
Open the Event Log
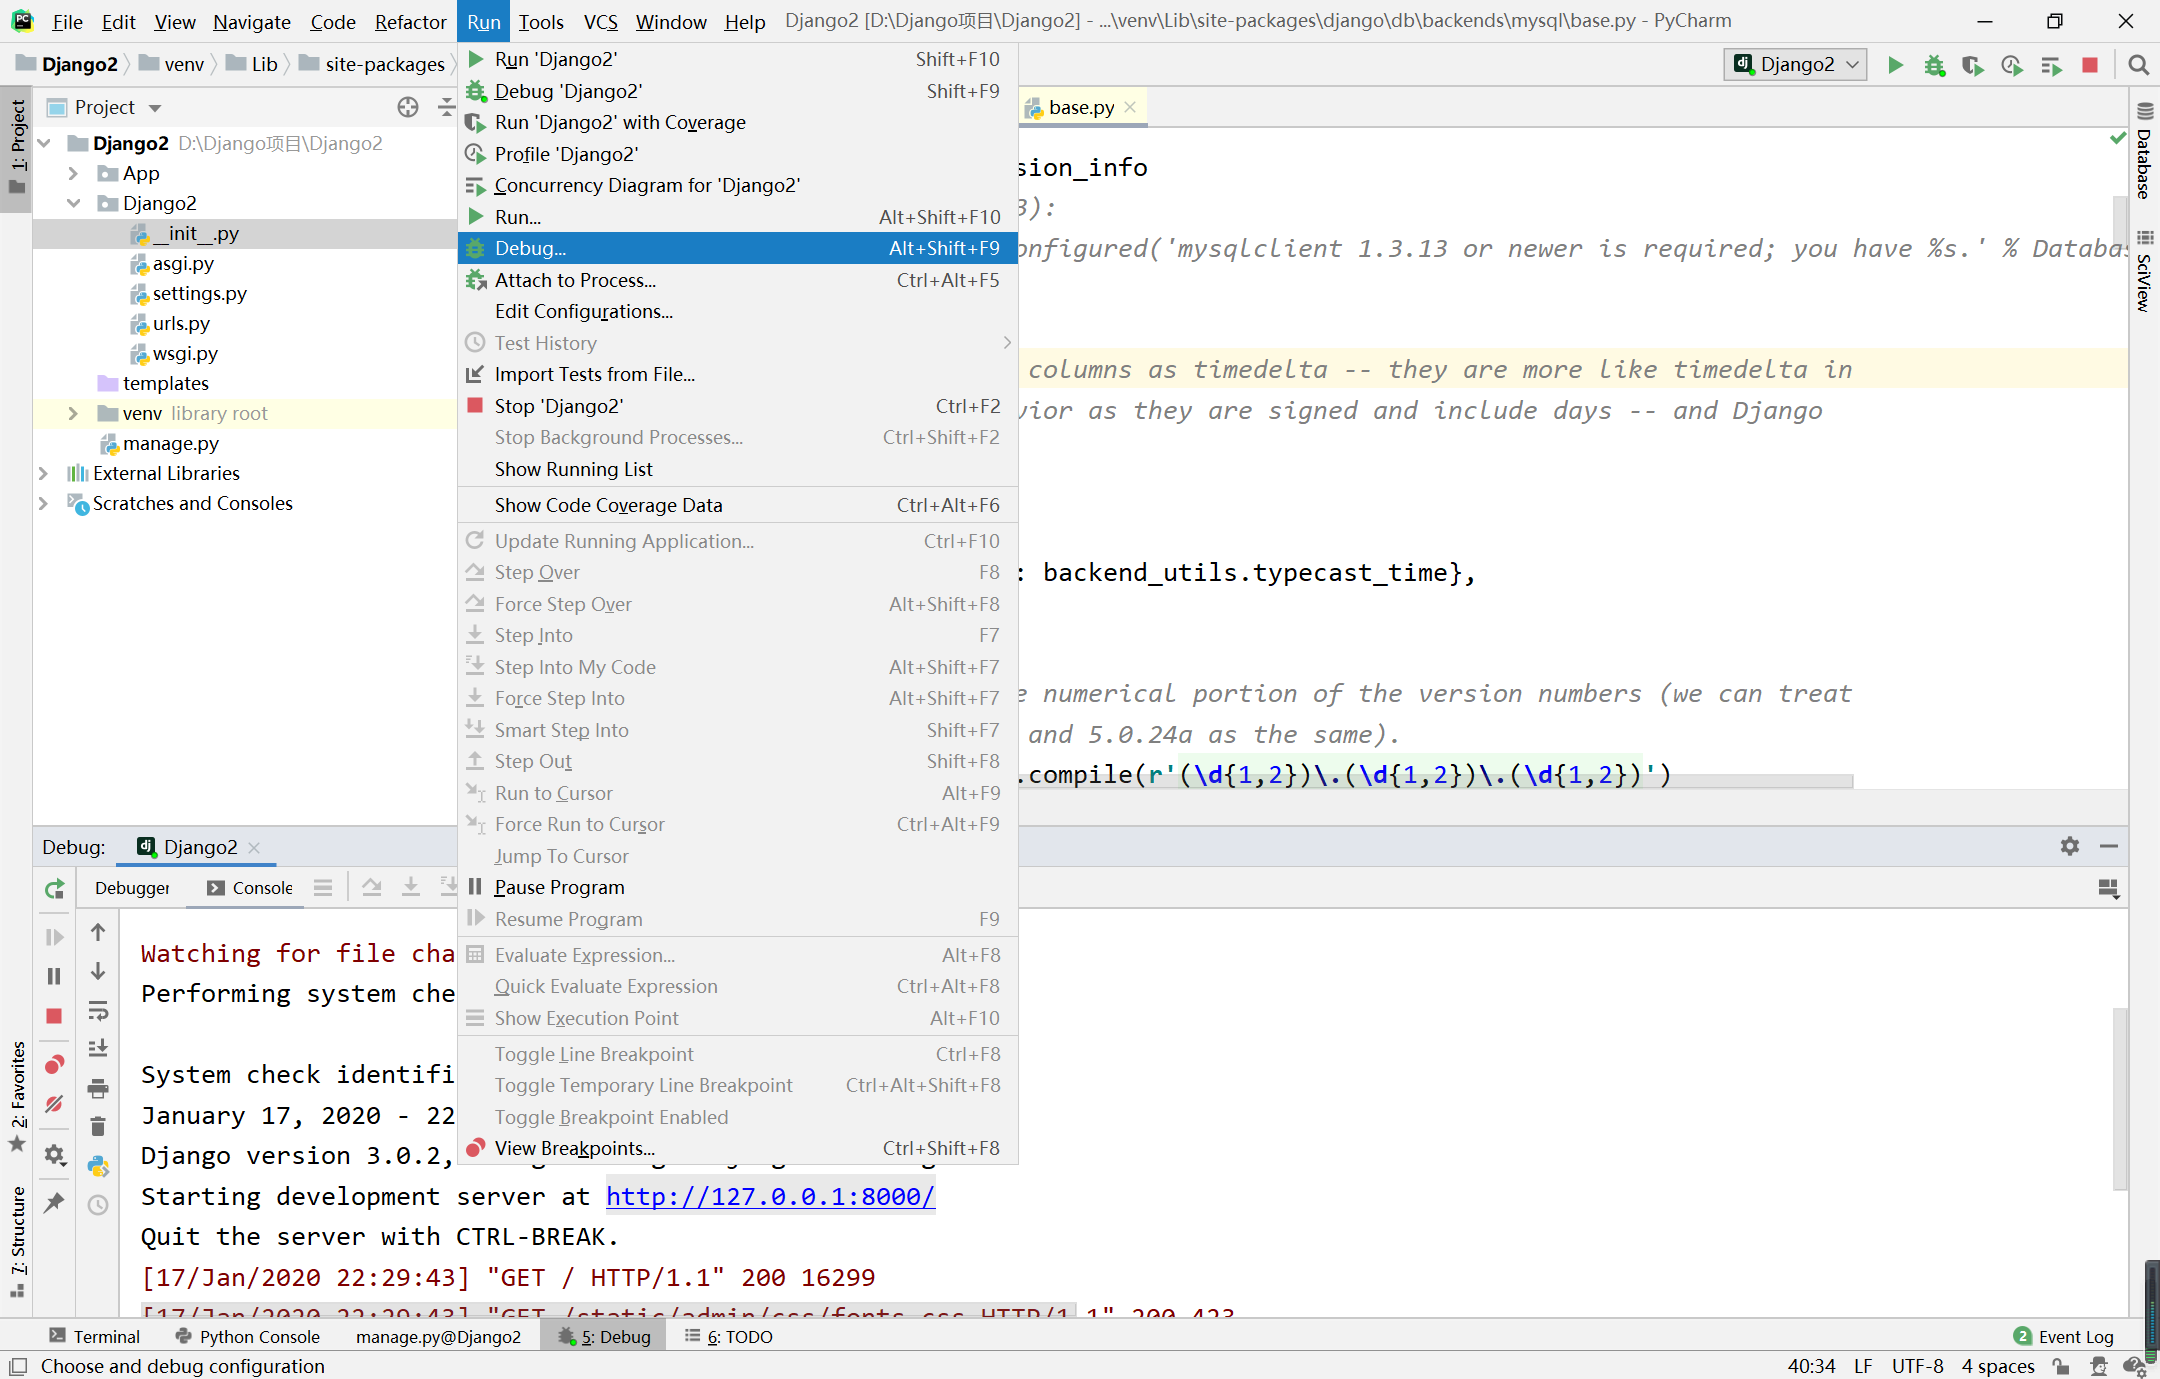pyautogui.click(x=2064, y=1336)
